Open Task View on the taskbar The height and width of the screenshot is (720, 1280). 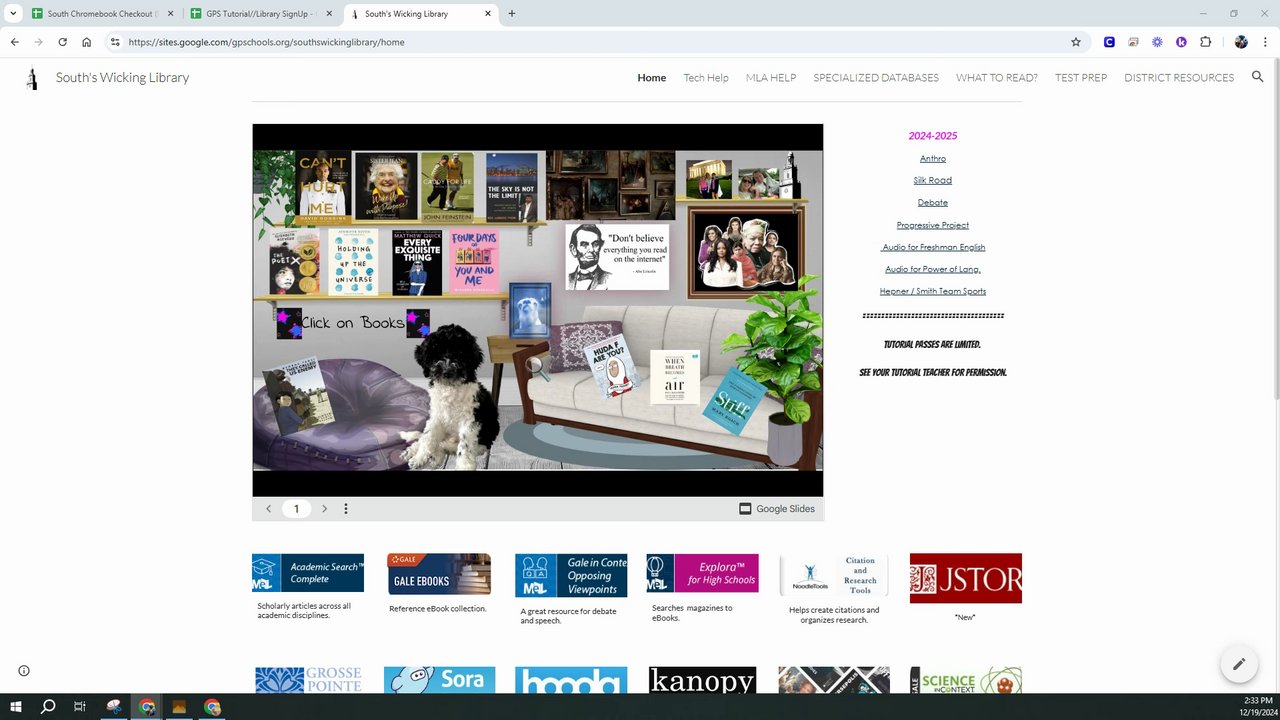pyautogui.click(x=80, y=707)
